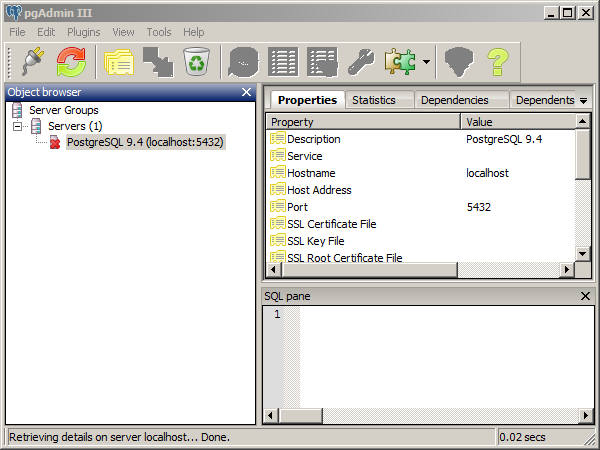
Task: Click the status bar message text
Action: click(119, 437)
